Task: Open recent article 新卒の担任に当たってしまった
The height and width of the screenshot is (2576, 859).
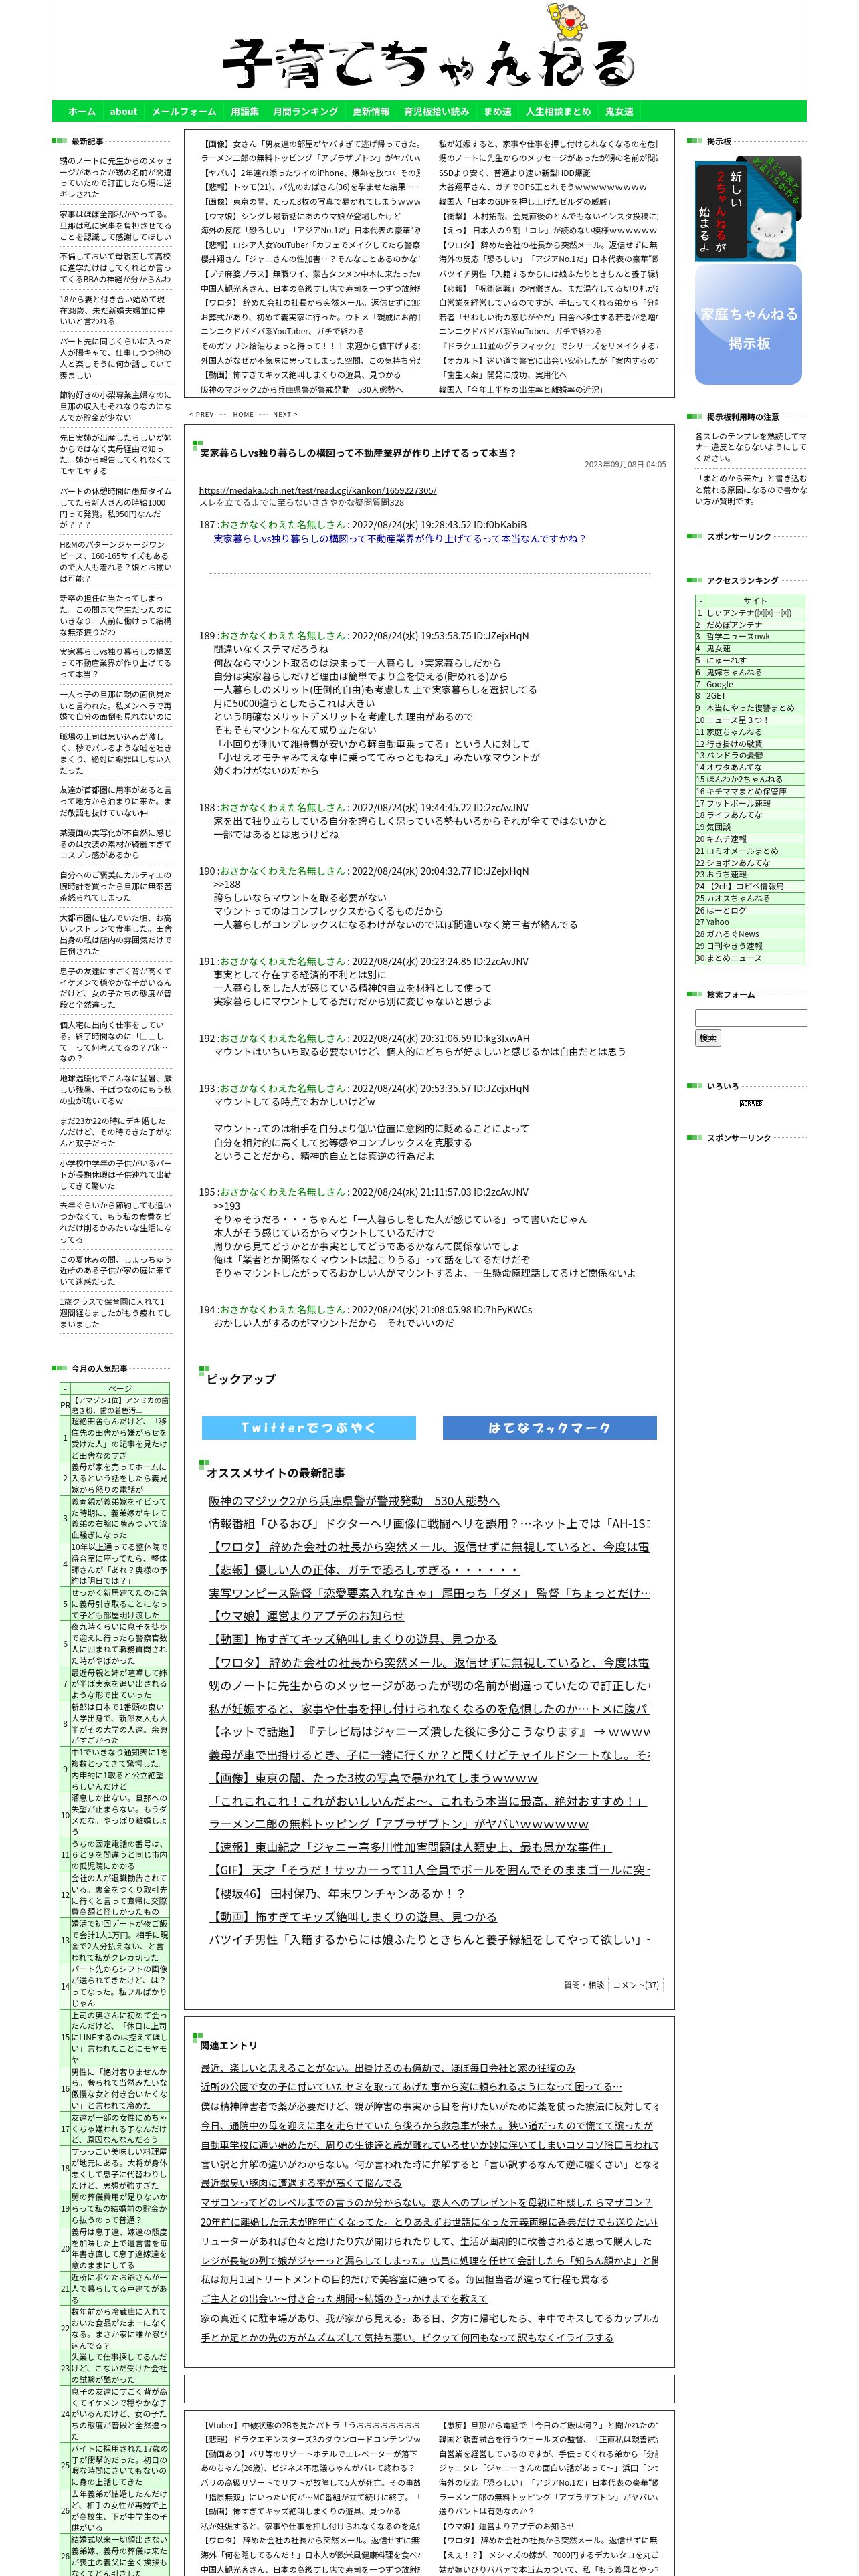Action: point(115,615)
